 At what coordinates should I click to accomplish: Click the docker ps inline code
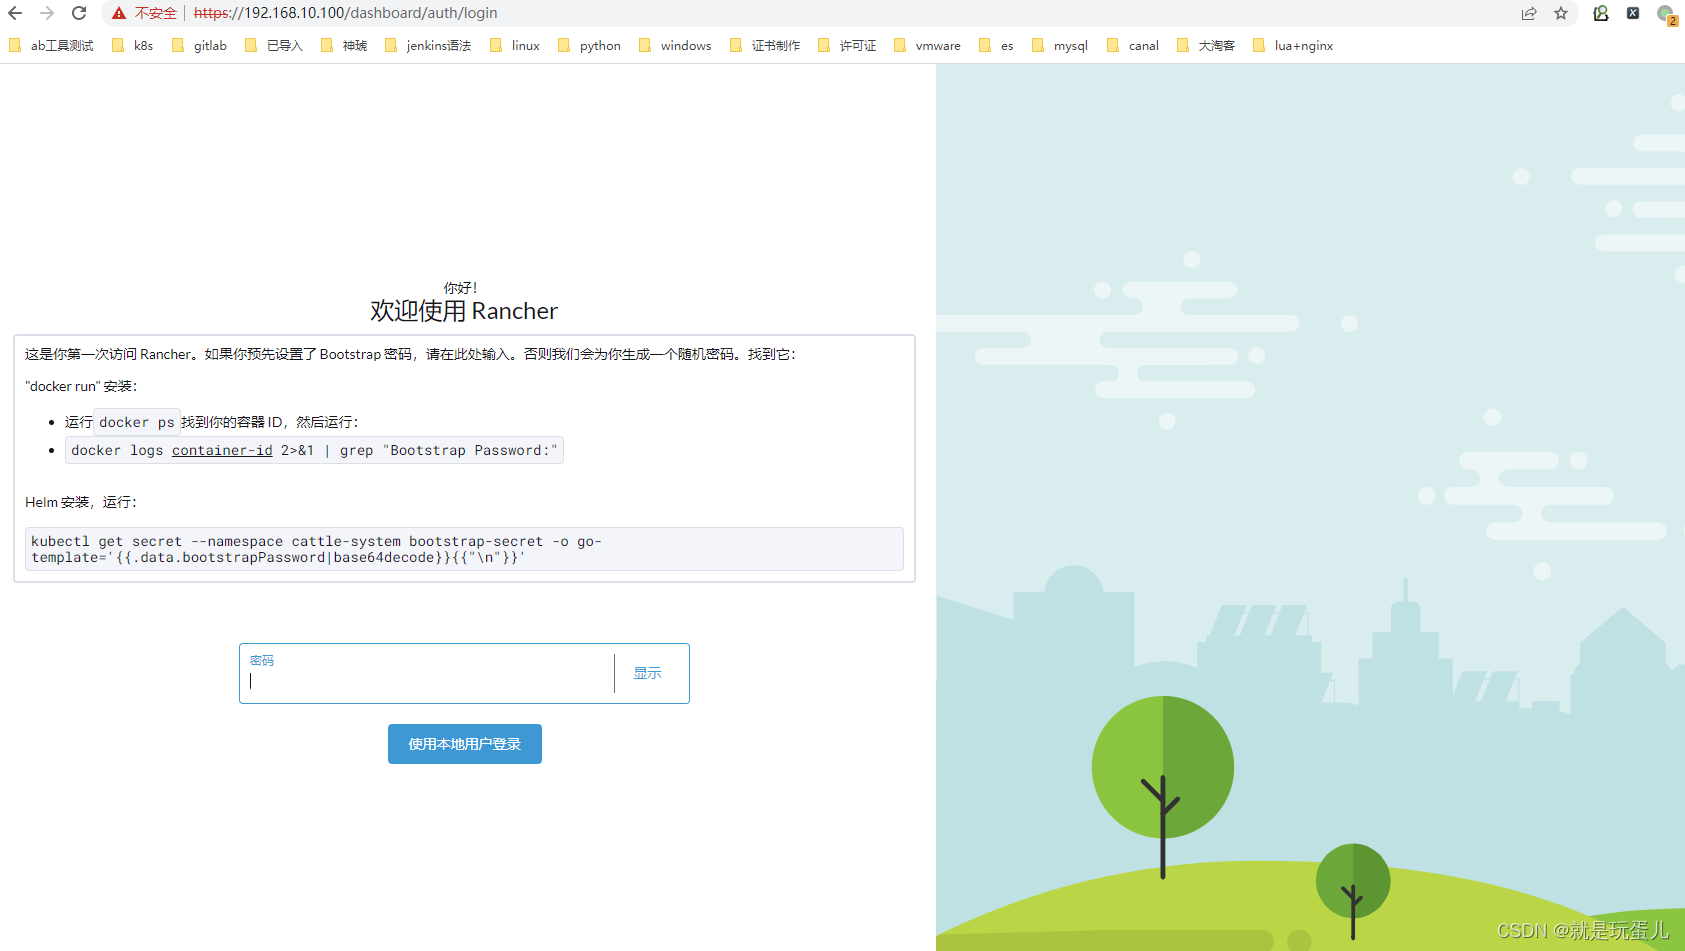coord(137,422)
